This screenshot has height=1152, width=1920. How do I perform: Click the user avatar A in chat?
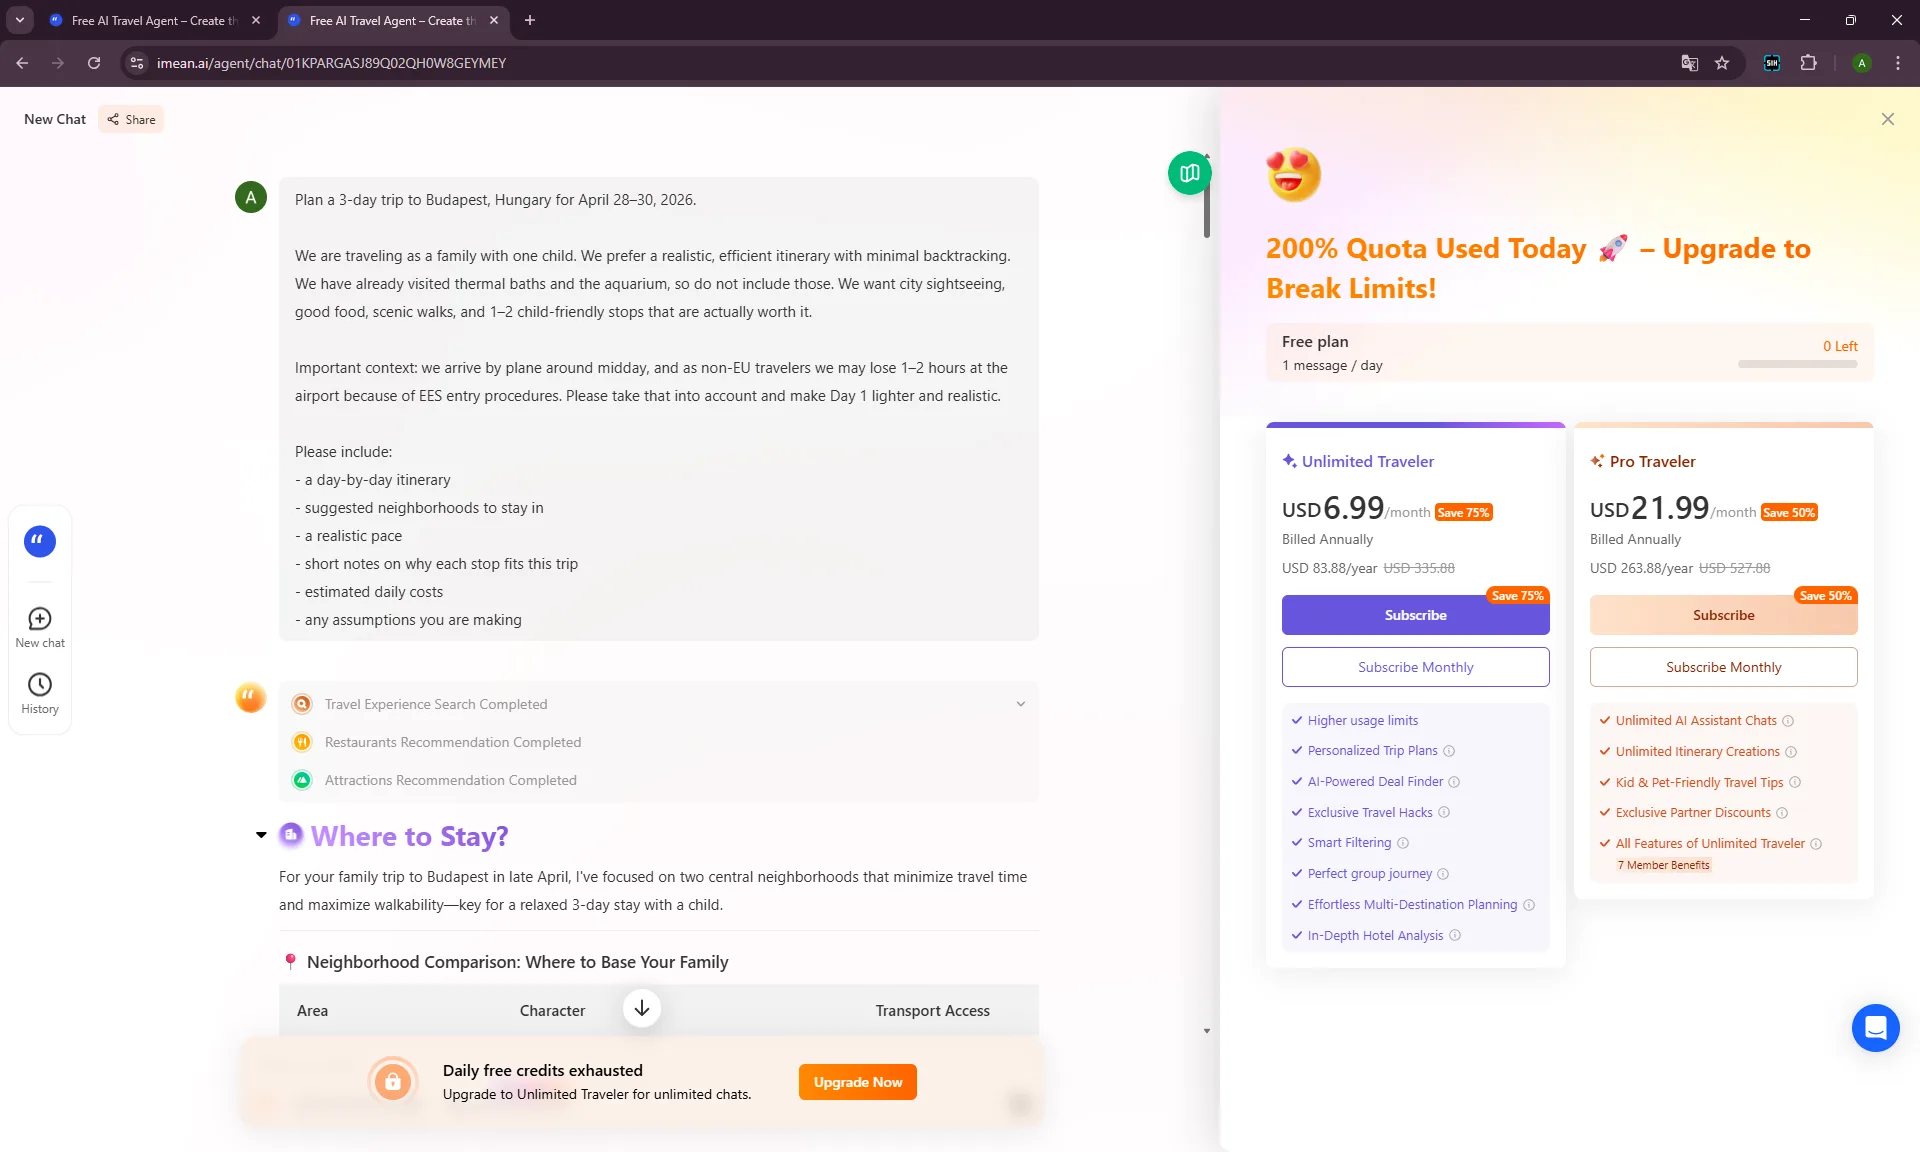pos(250,198)
